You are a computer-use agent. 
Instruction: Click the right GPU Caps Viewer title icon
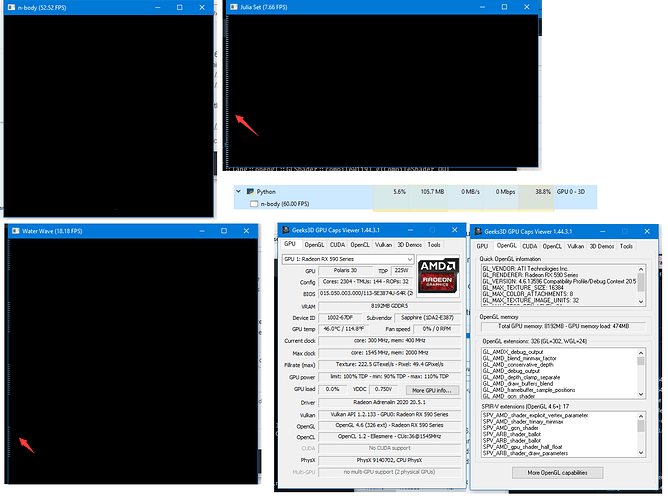coord(478,231)
